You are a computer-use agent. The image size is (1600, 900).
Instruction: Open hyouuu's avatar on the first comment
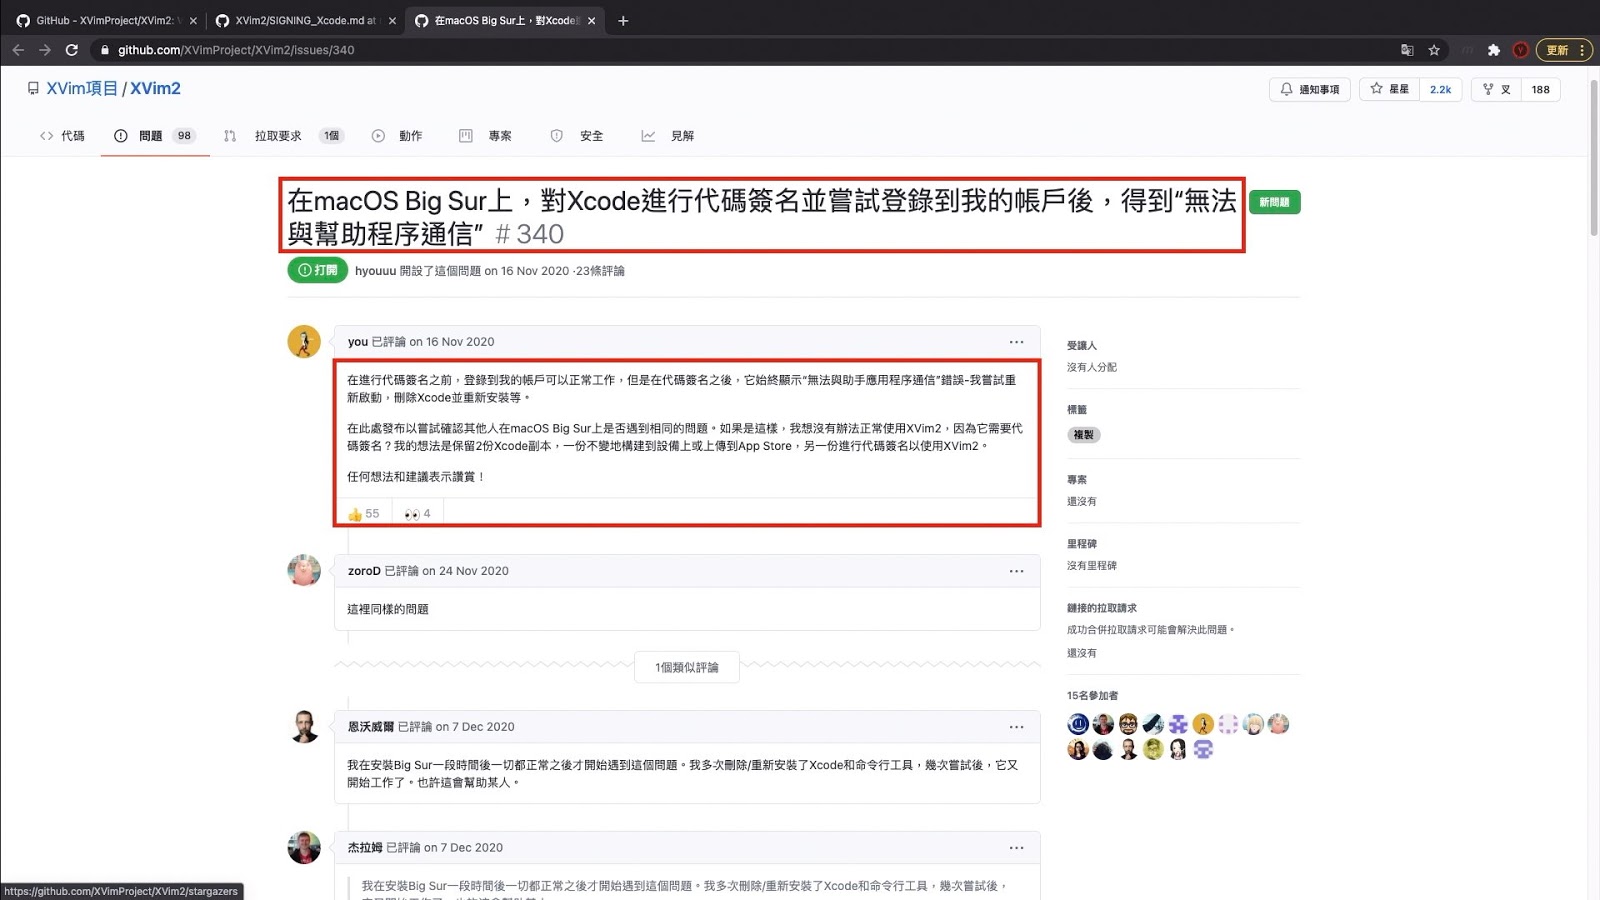coord(304,342)
